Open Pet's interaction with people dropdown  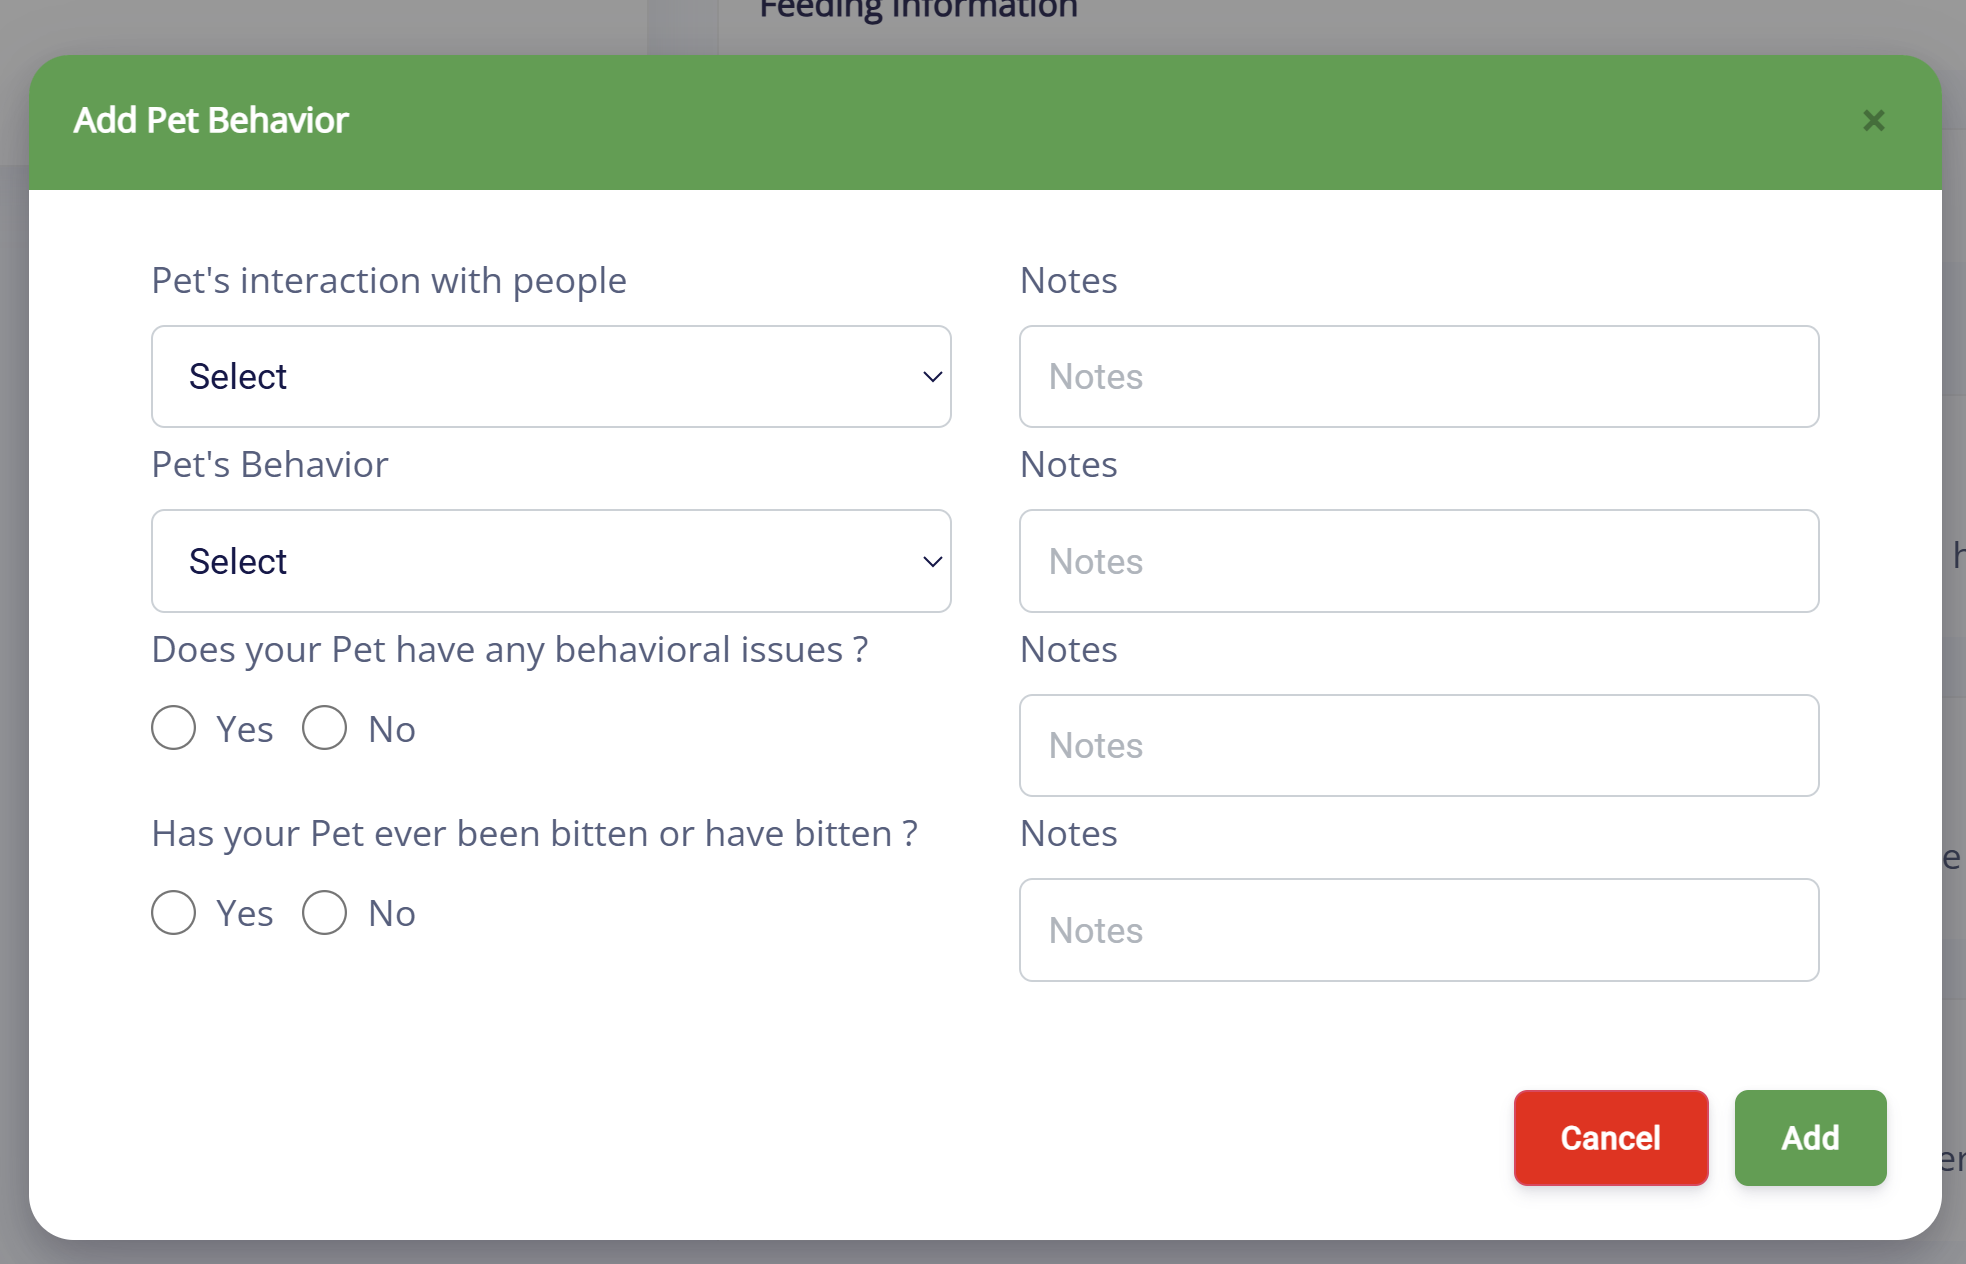click(x=550, y=377)
